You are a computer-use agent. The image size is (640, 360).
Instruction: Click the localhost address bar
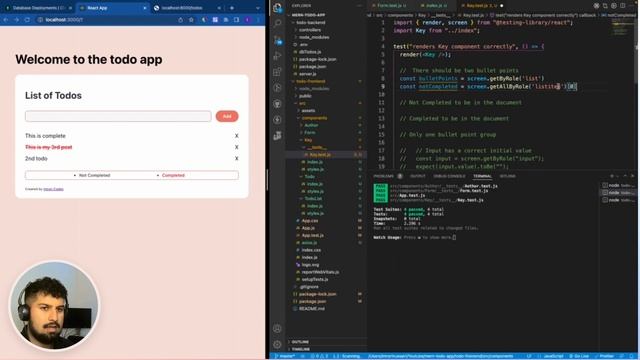106,20
